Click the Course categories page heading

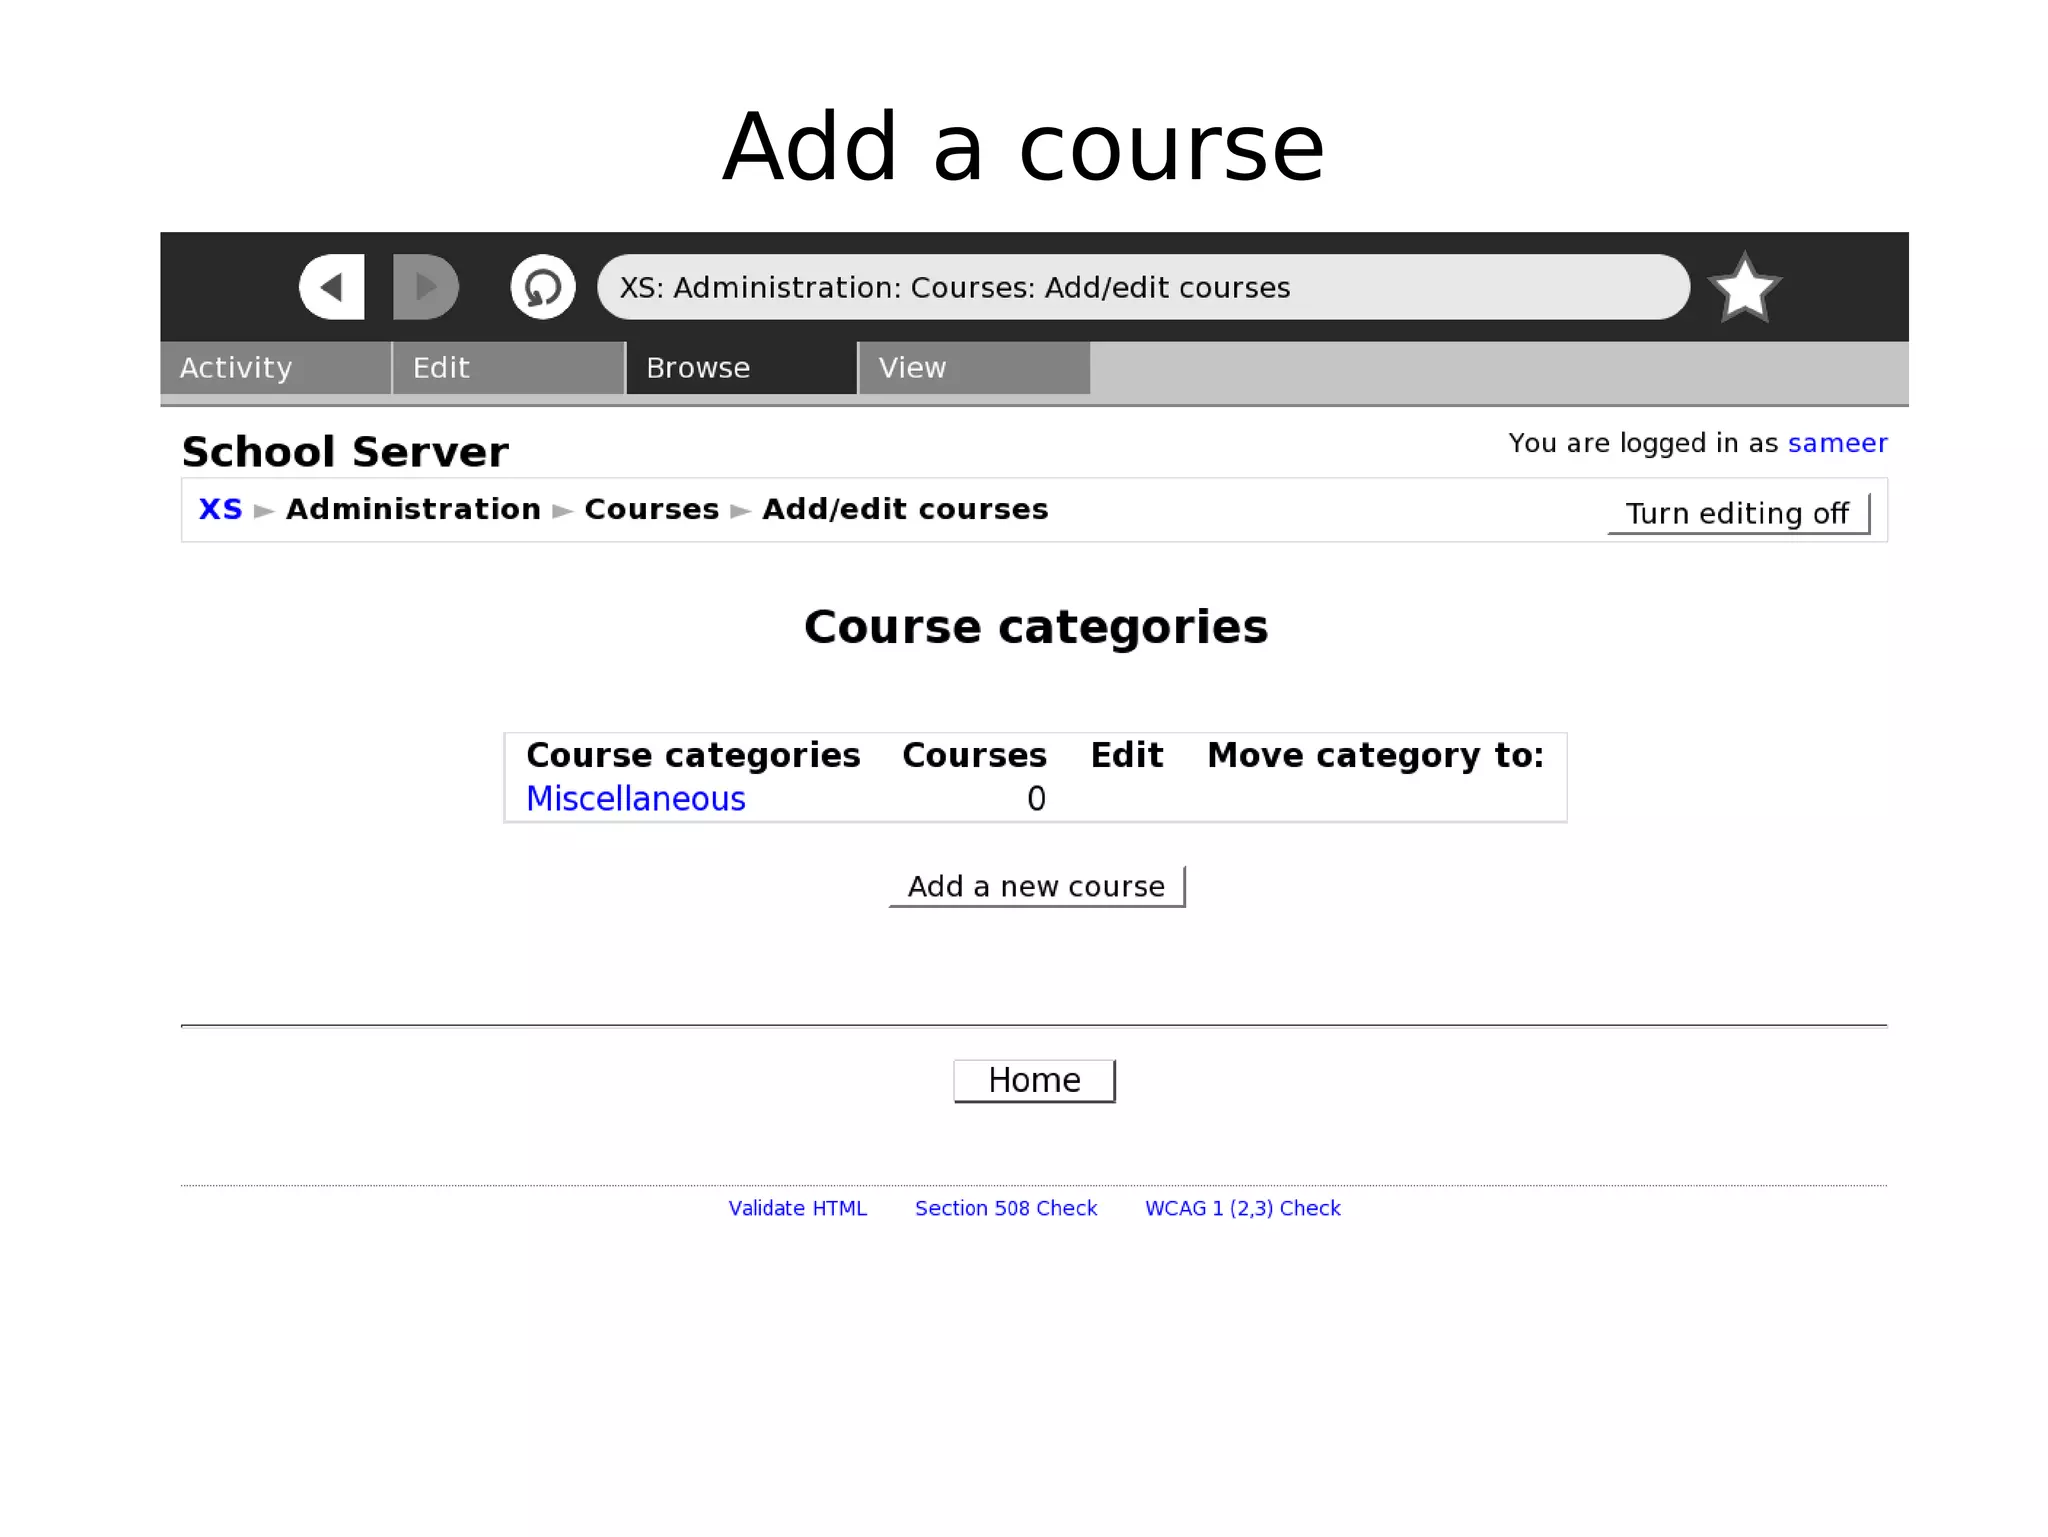pos(1036,628)
